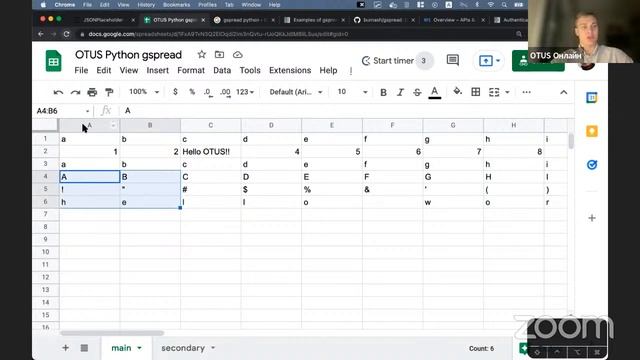The width and height of the screenshot is (640, 360).
Task: Reload the page in Chrome
Action: pos(67,34)
